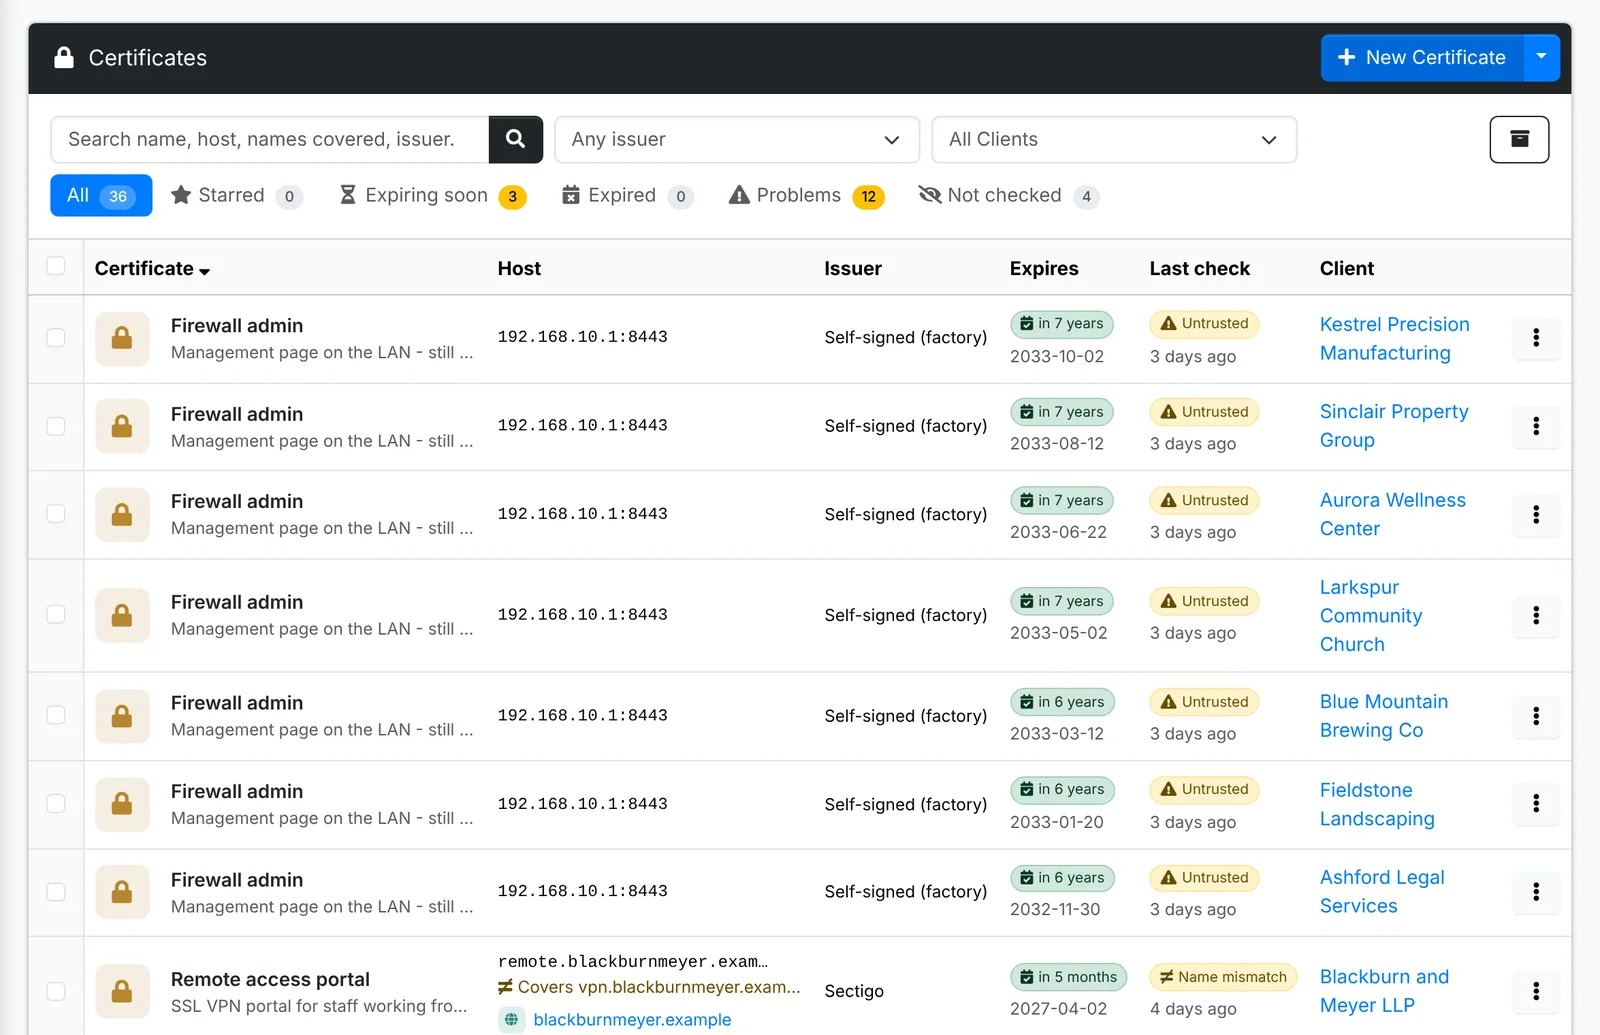Viewport: 1600px width, 1035px height.
Task: Switch to the Problems tab
Action: 806,195
